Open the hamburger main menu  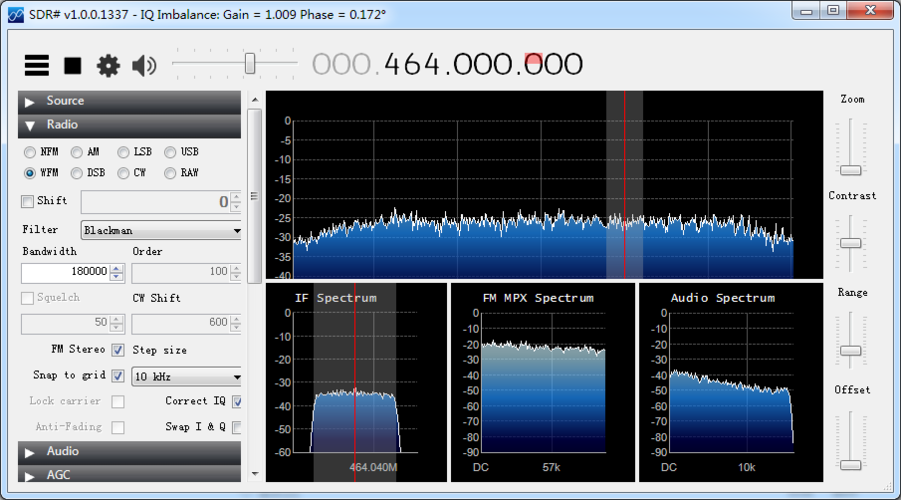(x=36, y=66)
